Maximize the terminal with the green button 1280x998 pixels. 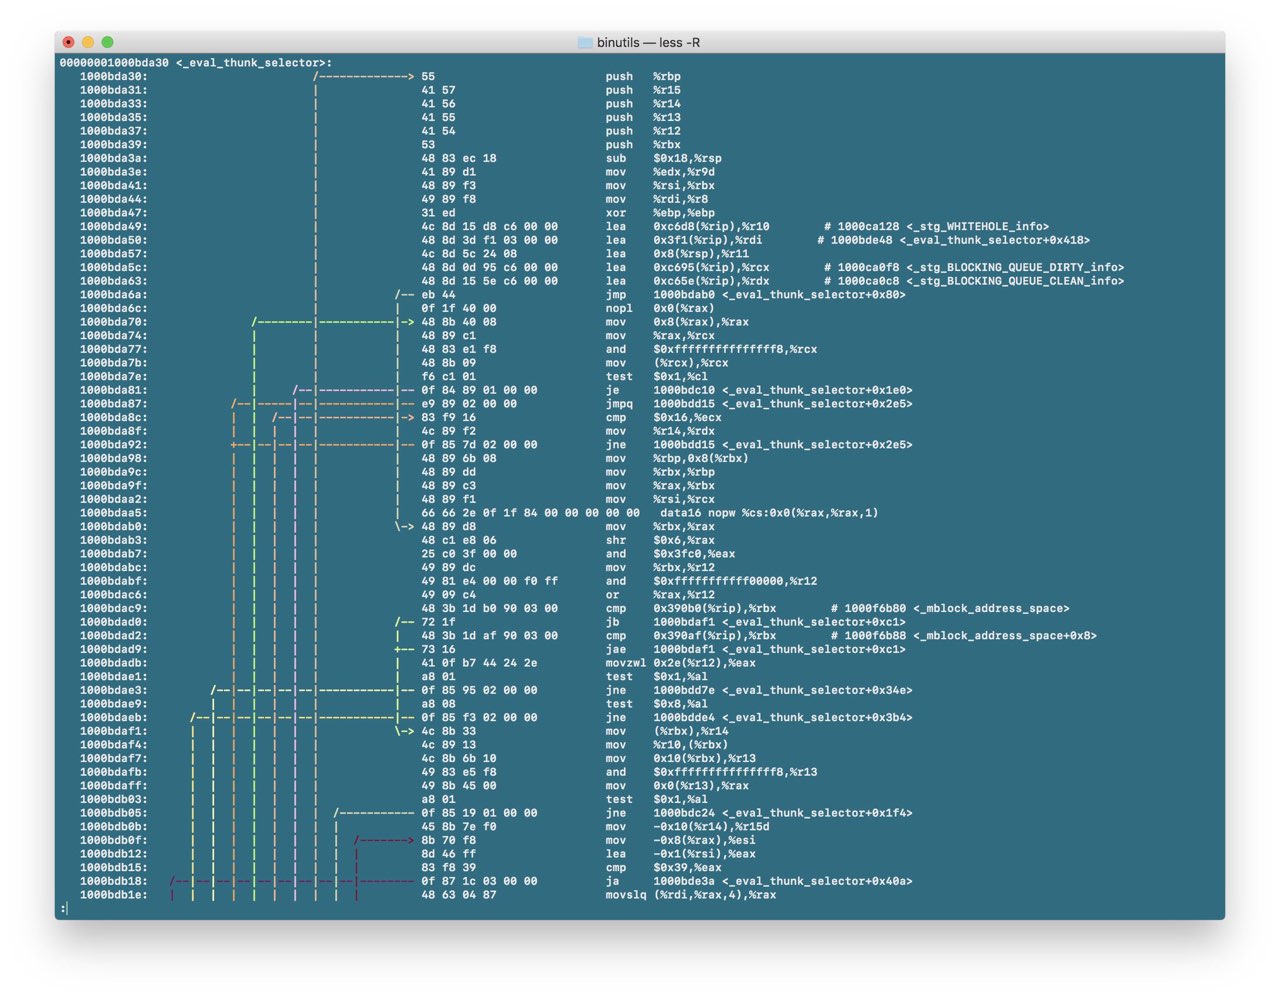[107, 42]
